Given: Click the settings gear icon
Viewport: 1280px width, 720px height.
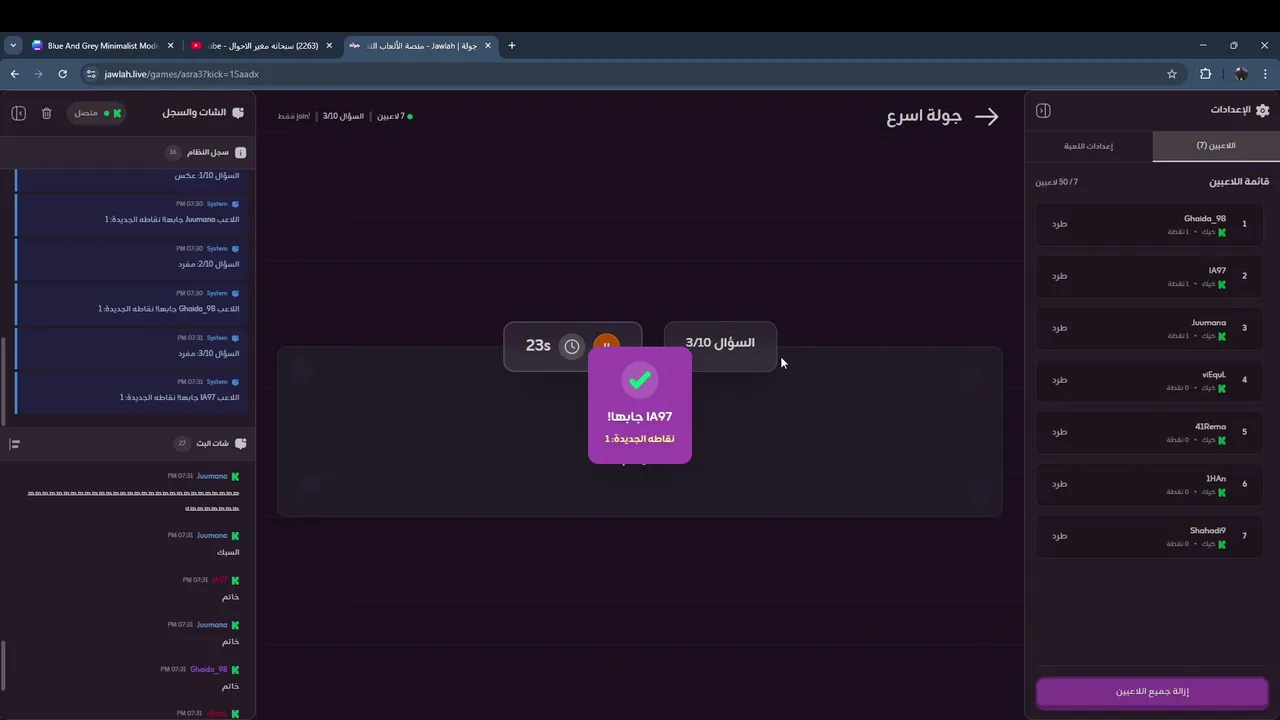Looking at the screenshot, I should pyautogui.click(x=1263, y=110).
